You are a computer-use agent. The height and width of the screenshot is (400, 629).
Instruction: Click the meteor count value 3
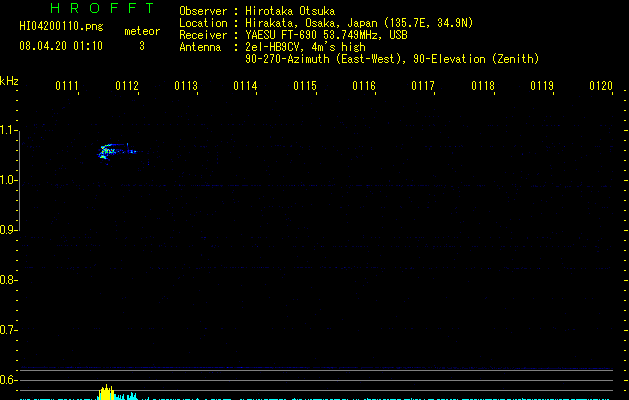click(x=142, y=46)
